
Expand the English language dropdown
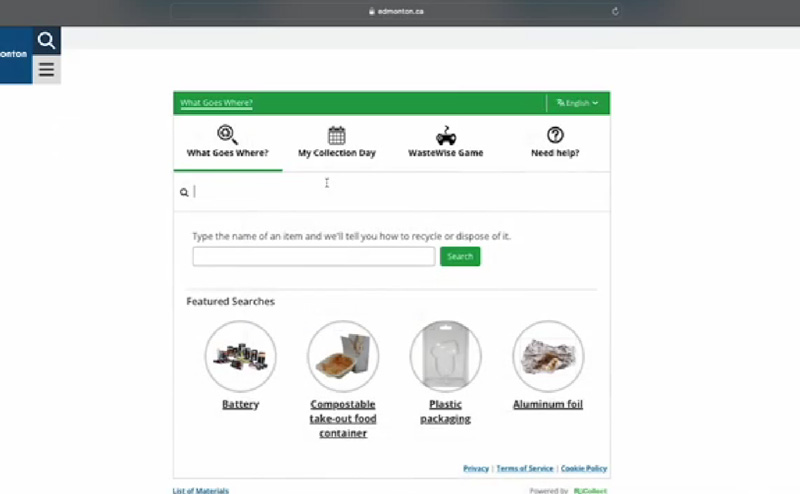click(578, 103)
